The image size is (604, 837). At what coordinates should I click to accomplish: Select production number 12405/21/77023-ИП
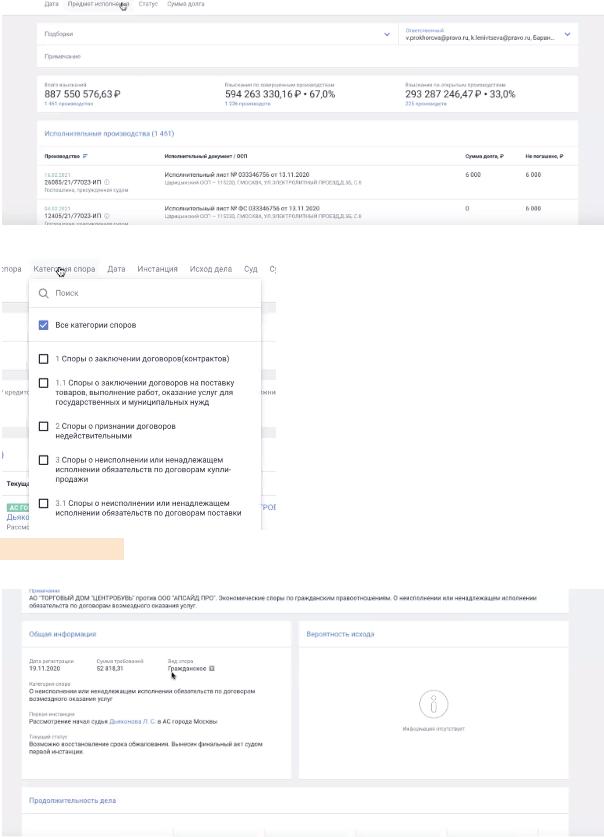tap(73, 216)
